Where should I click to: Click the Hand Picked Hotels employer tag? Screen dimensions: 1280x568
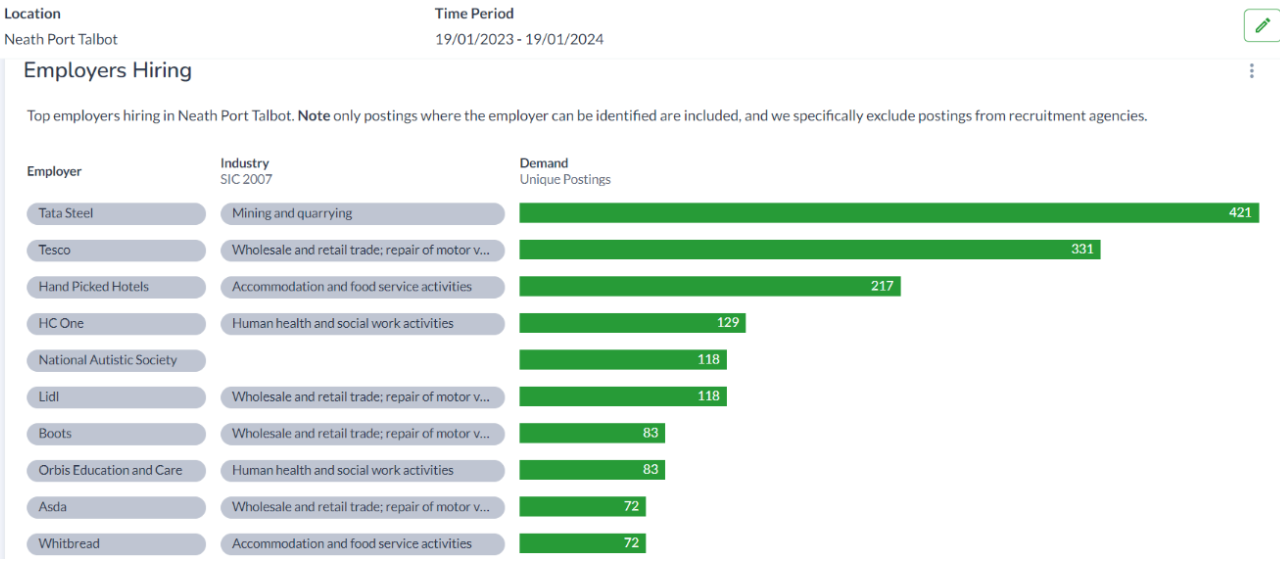[x=116, y=287]
